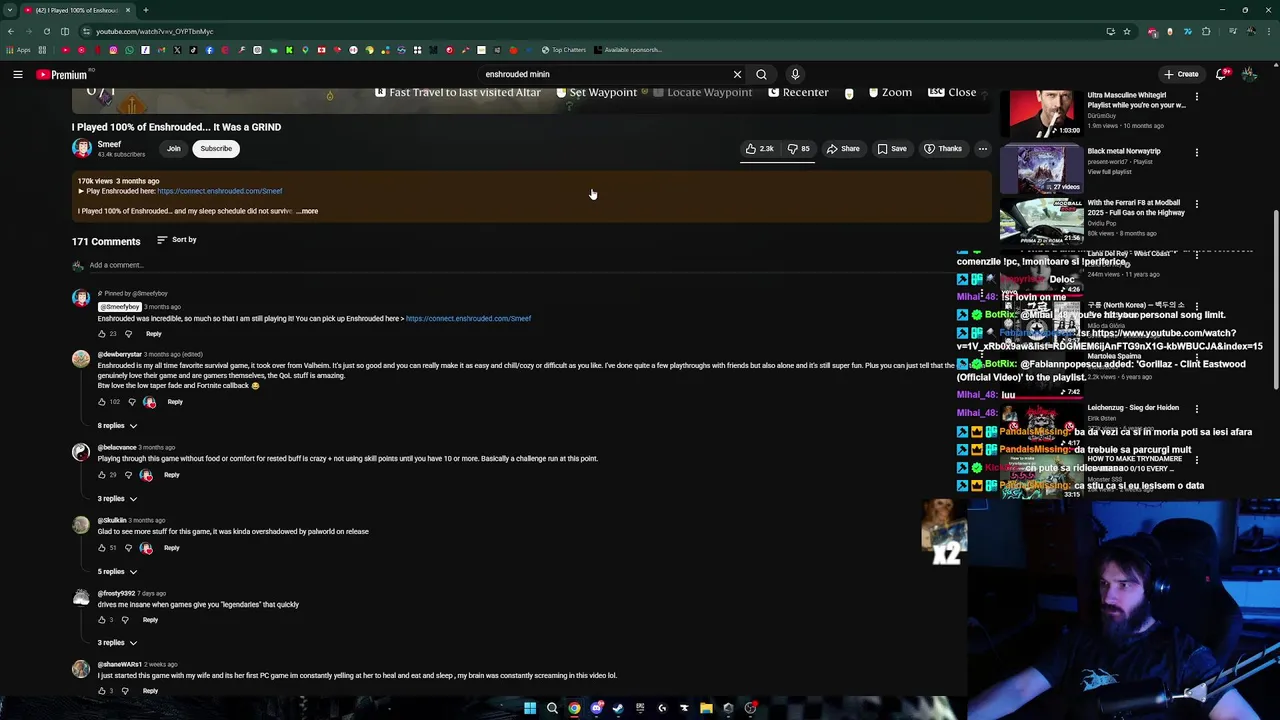Dislike the @dewberrystar comment
Screen dimensions: 1280x720
click(131, 402)
